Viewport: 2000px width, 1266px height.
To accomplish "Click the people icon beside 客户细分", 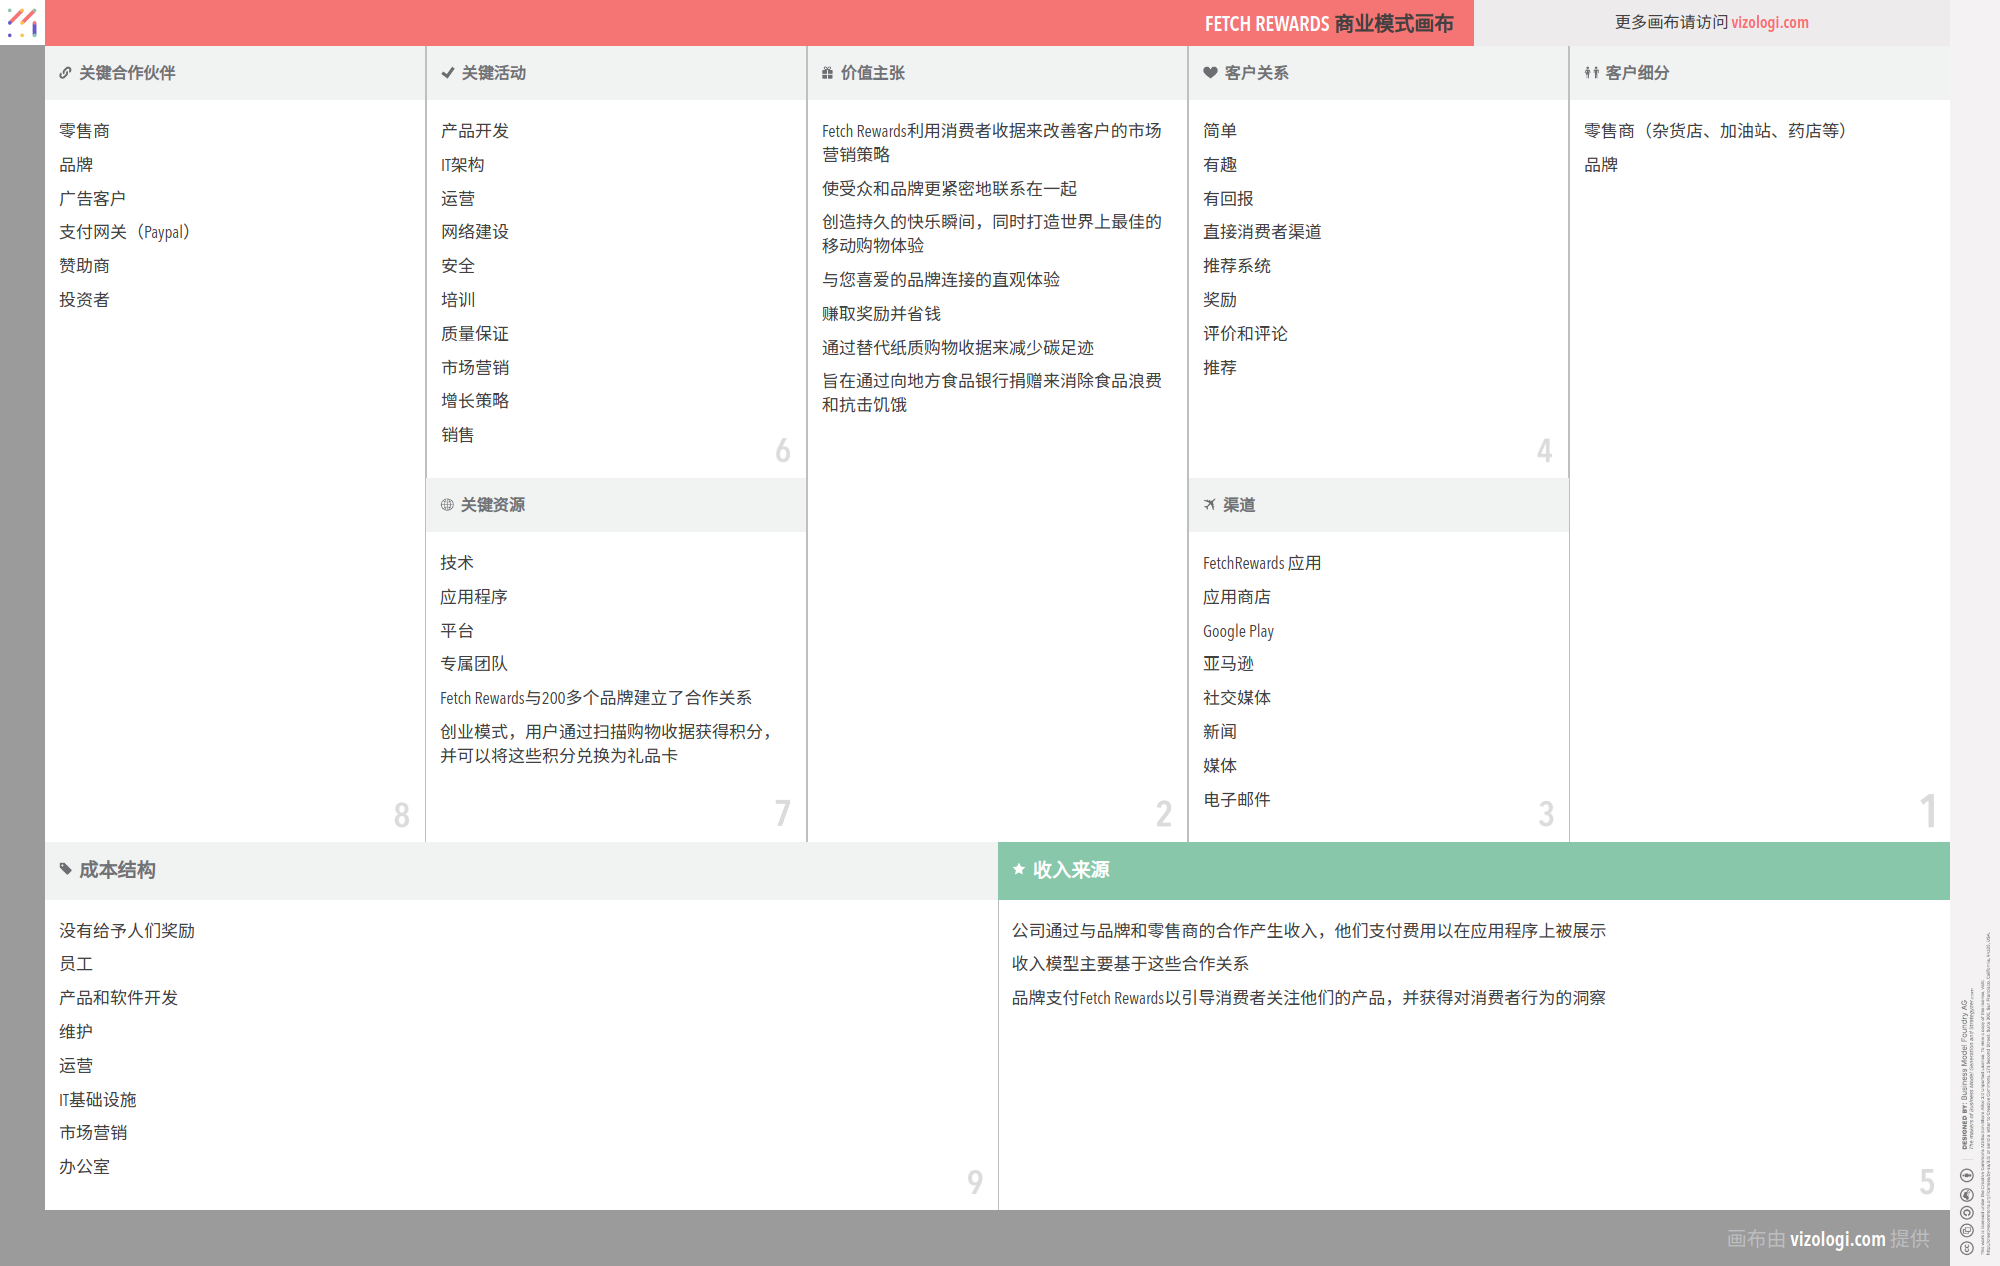I will [x=1591, y=73].
